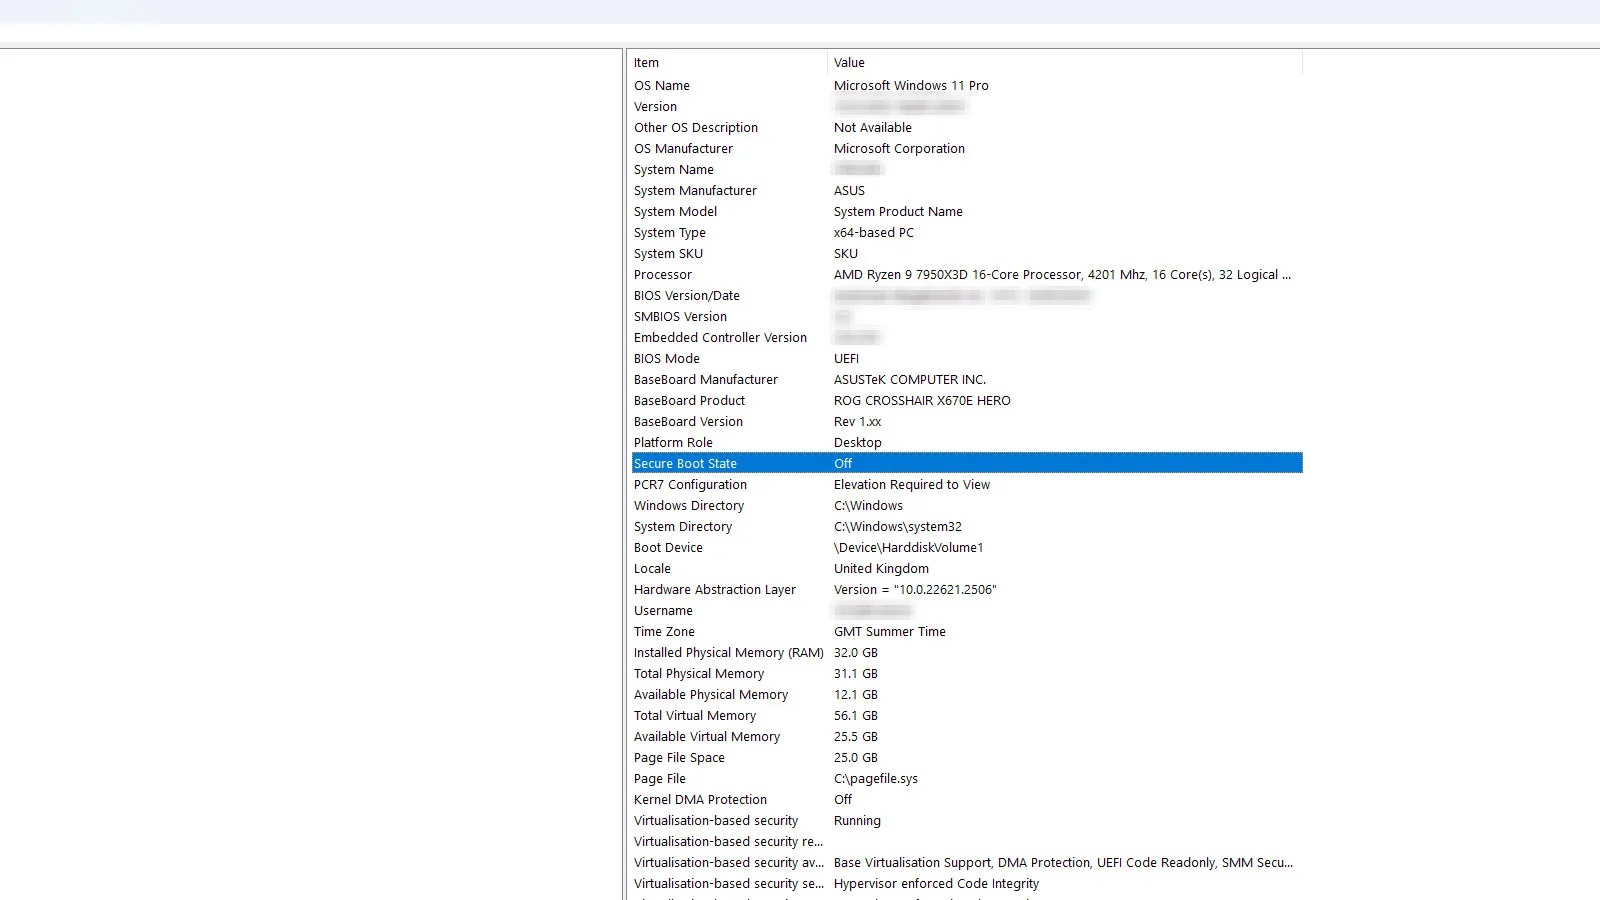This screenshot has width=1600, height=900.
Task: Click the Microsoft Corporation value
Action: point(899,148)
